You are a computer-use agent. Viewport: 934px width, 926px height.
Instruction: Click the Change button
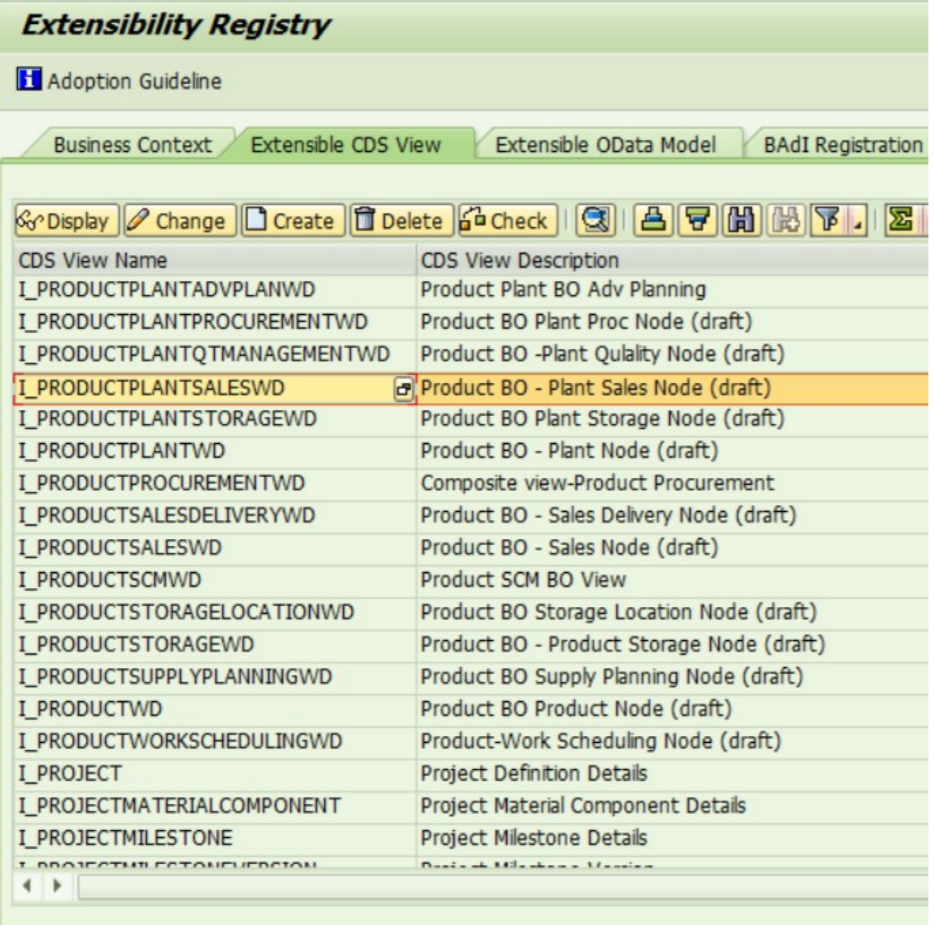180,220
